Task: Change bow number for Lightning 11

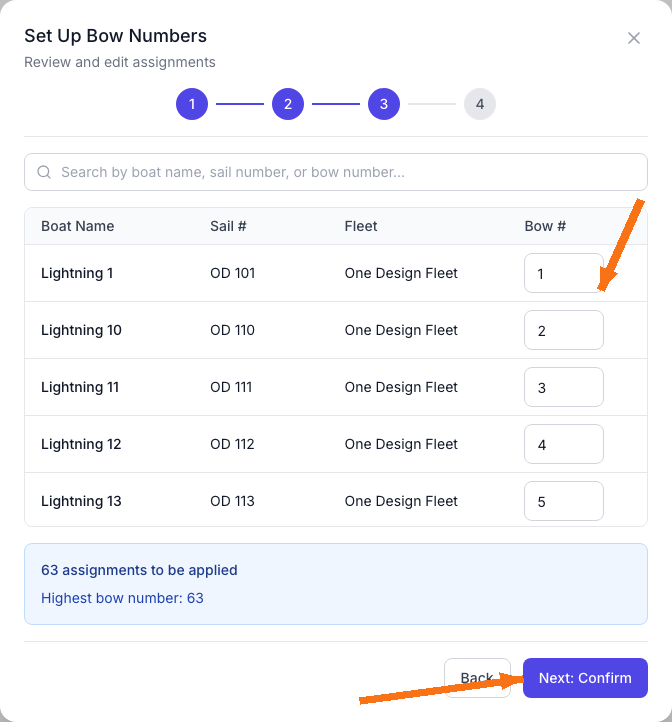Action: coord(563,387)
